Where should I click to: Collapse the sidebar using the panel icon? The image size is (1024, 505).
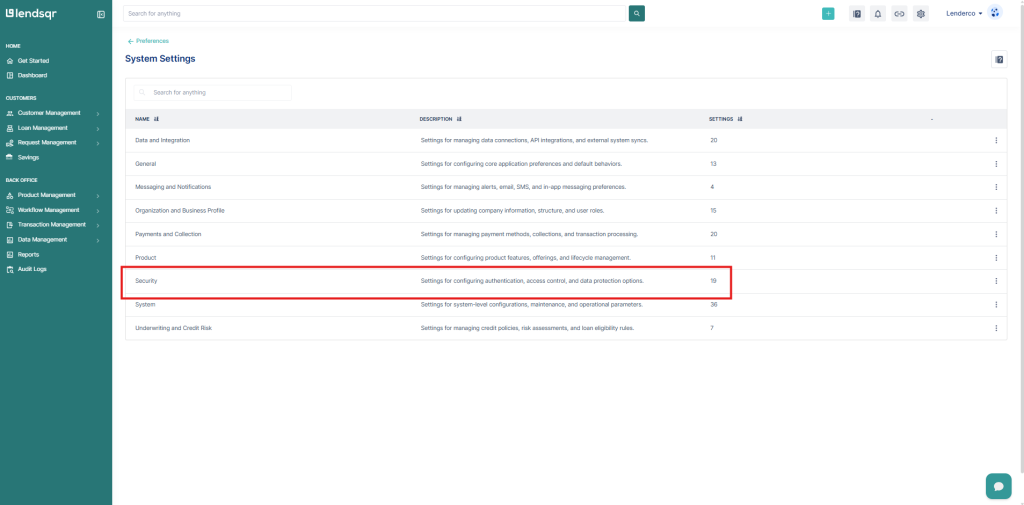pos(101,14)
